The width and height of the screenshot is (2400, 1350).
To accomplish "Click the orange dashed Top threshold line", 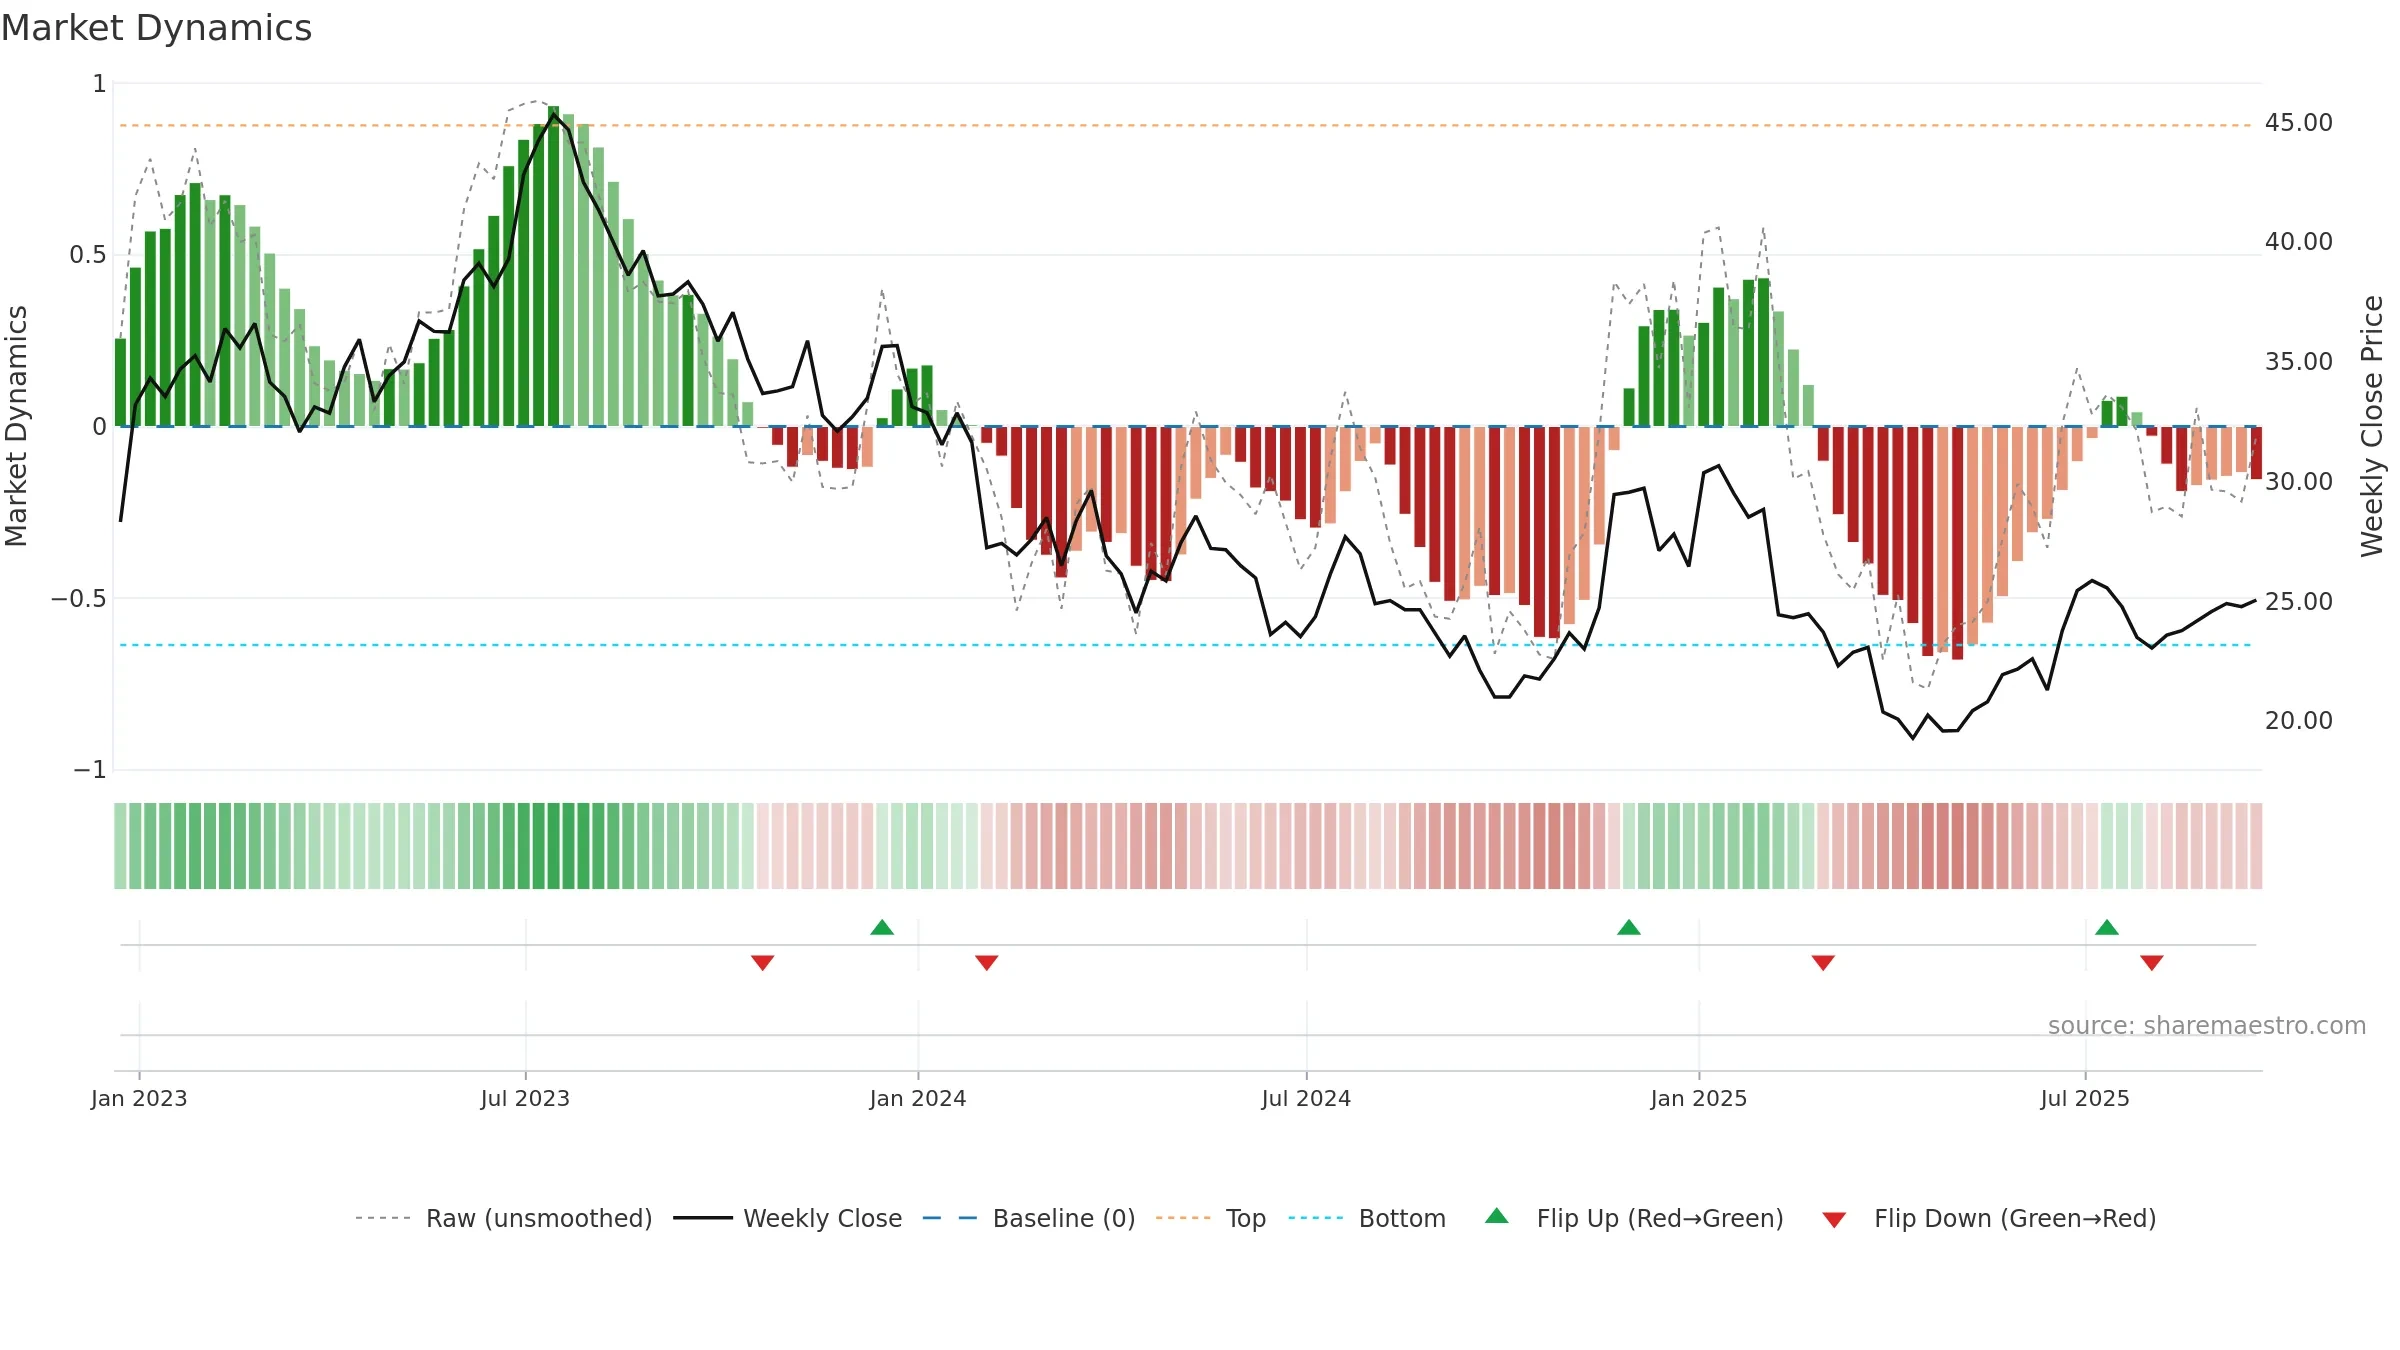I will point(1186,126).
